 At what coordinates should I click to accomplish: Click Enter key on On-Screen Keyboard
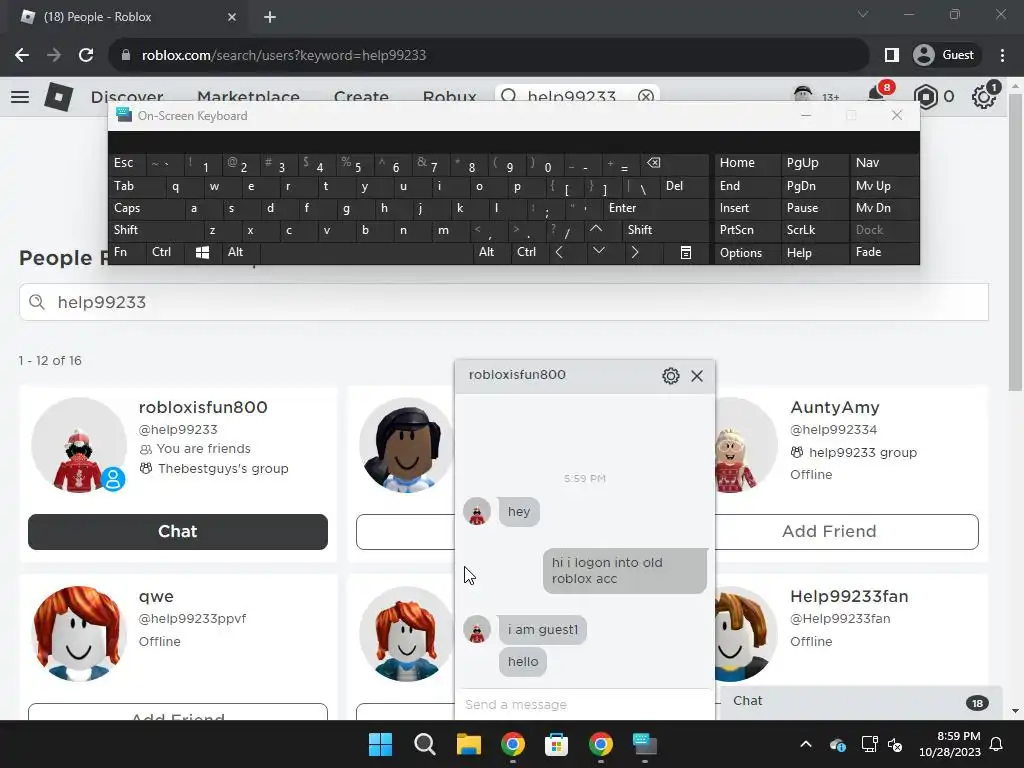(x=656, y=208)
